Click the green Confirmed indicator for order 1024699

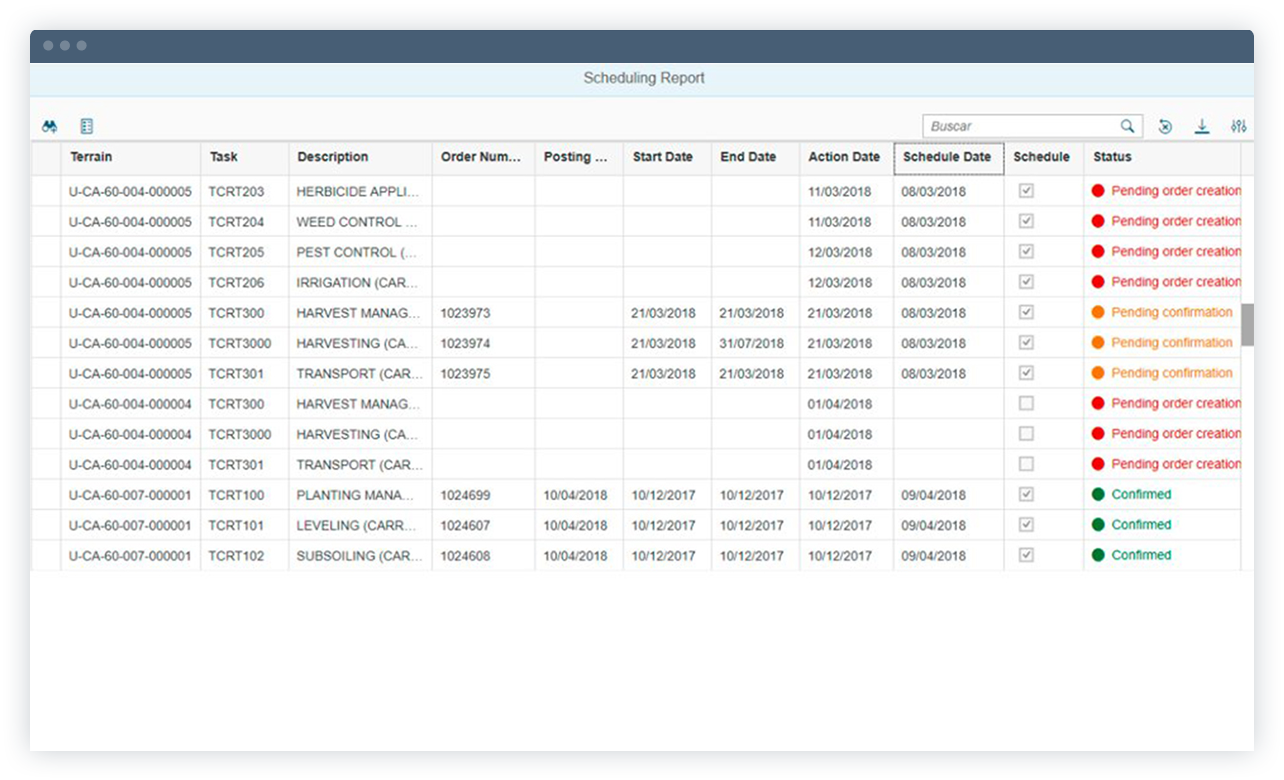1097,494
